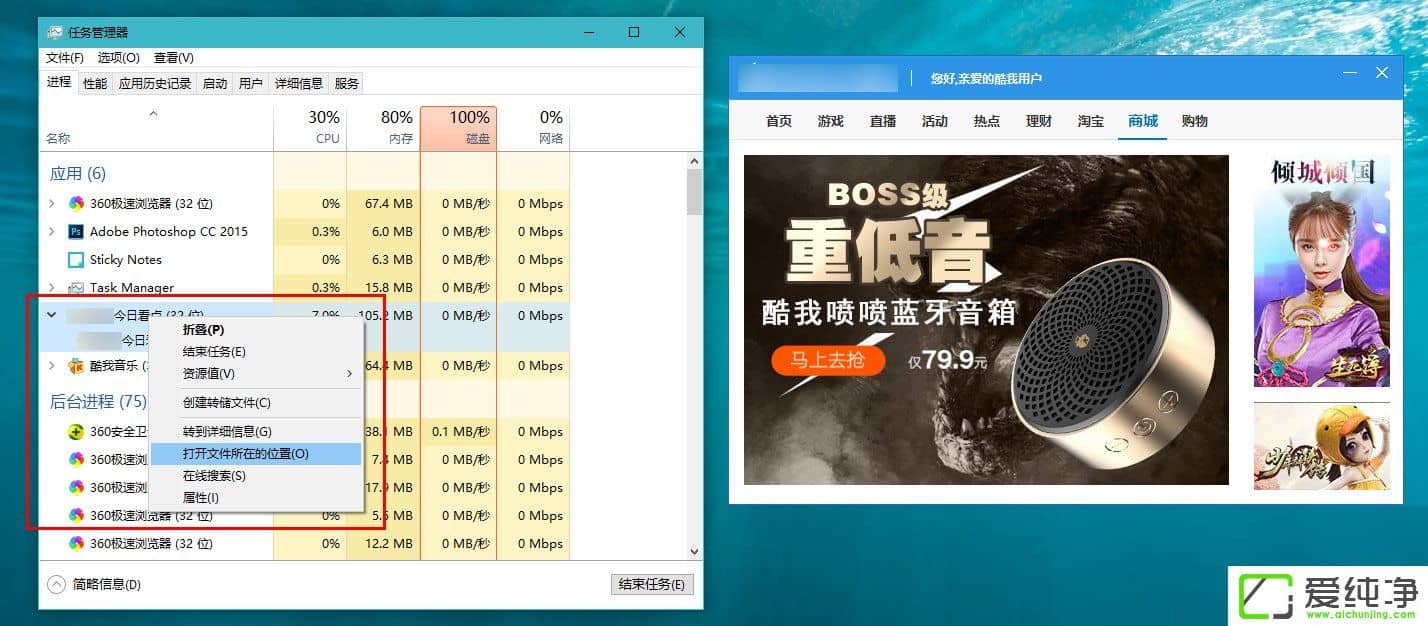Click the 酷我音乐 process icon
This screenshot has height=626, width=1428.
[x=76, y=366]
